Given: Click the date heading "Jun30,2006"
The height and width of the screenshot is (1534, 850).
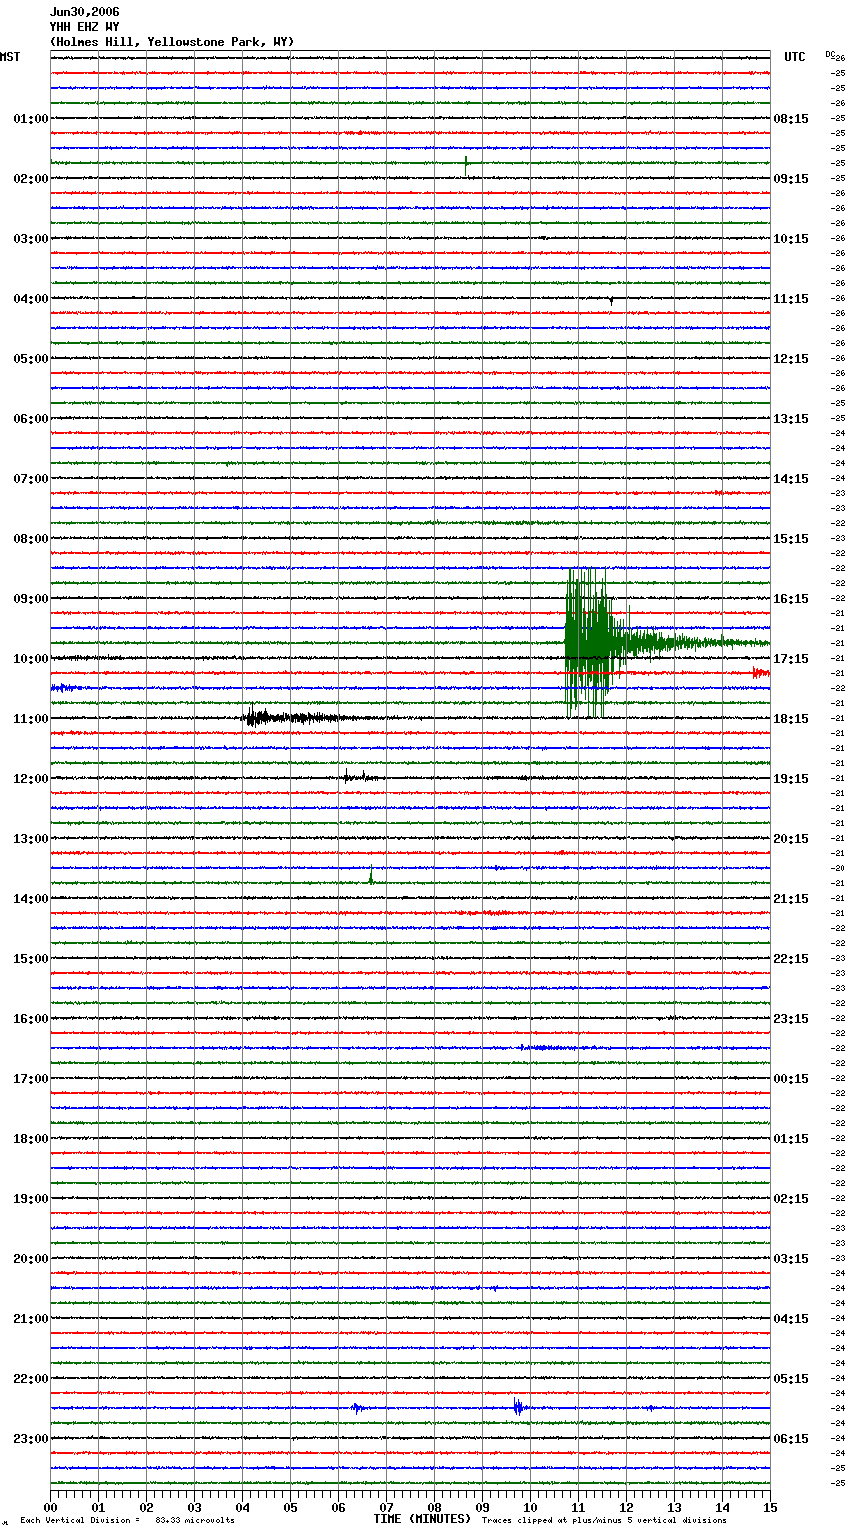Looking at the screenshot, I should (x=84, y=12).
